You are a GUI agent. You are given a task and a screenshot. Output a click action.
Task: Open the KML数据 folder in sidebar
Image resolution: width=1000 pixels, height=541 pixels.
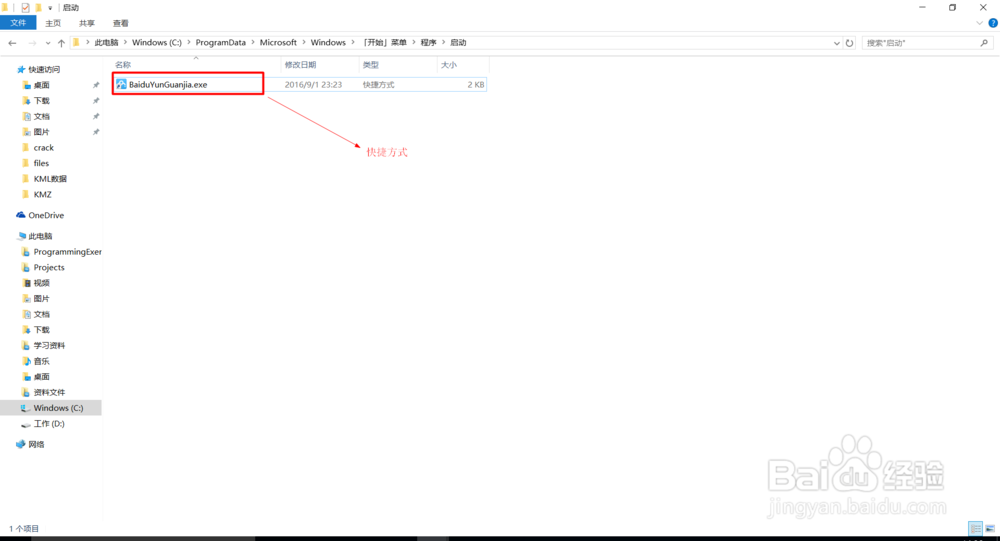pos(50,179)
